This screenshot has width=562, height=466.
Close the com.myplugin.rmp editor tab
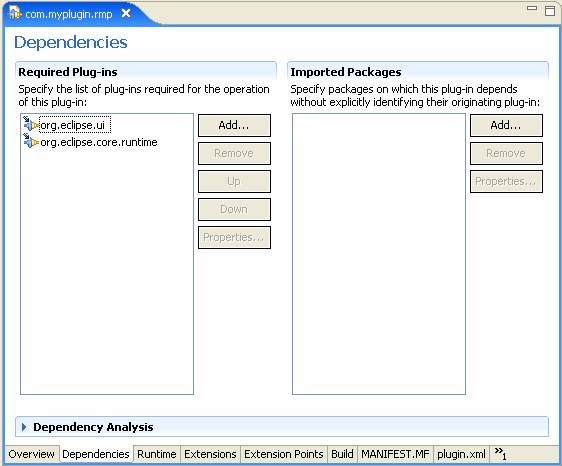click(126, 13)
